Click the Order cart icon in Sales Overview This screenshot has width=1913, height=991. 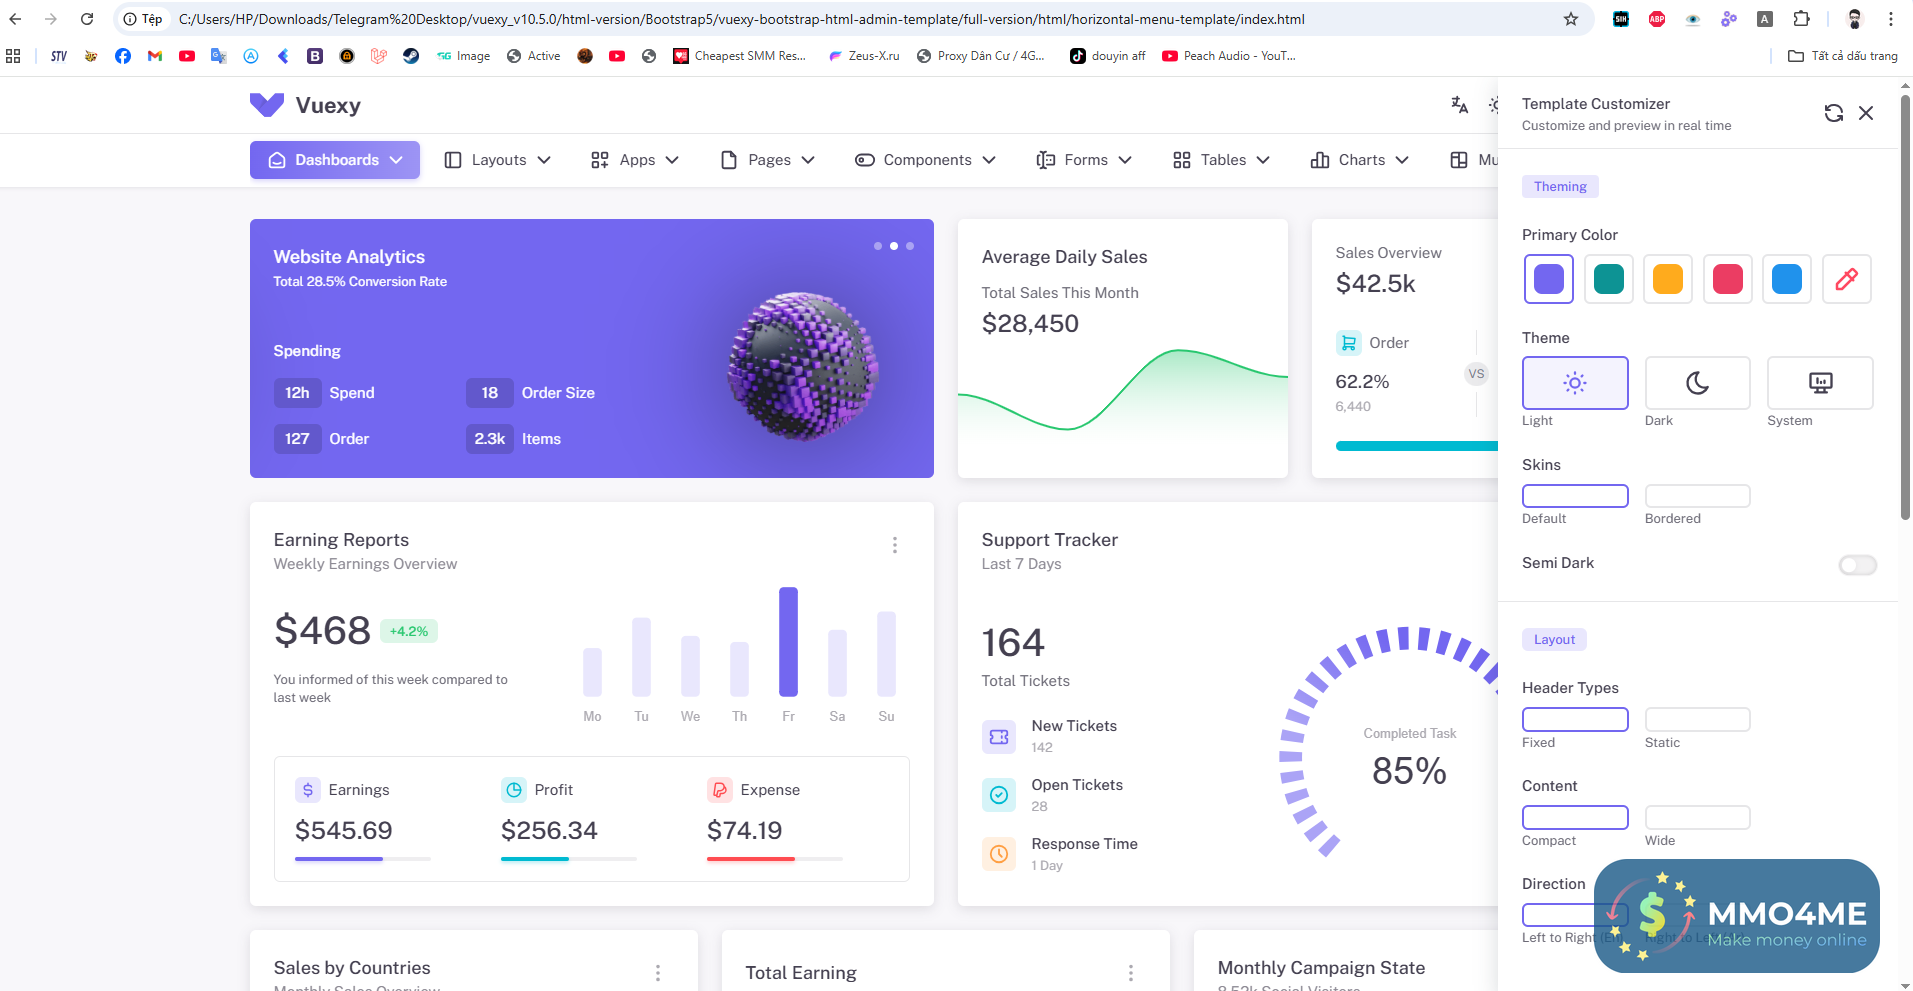1349,343
